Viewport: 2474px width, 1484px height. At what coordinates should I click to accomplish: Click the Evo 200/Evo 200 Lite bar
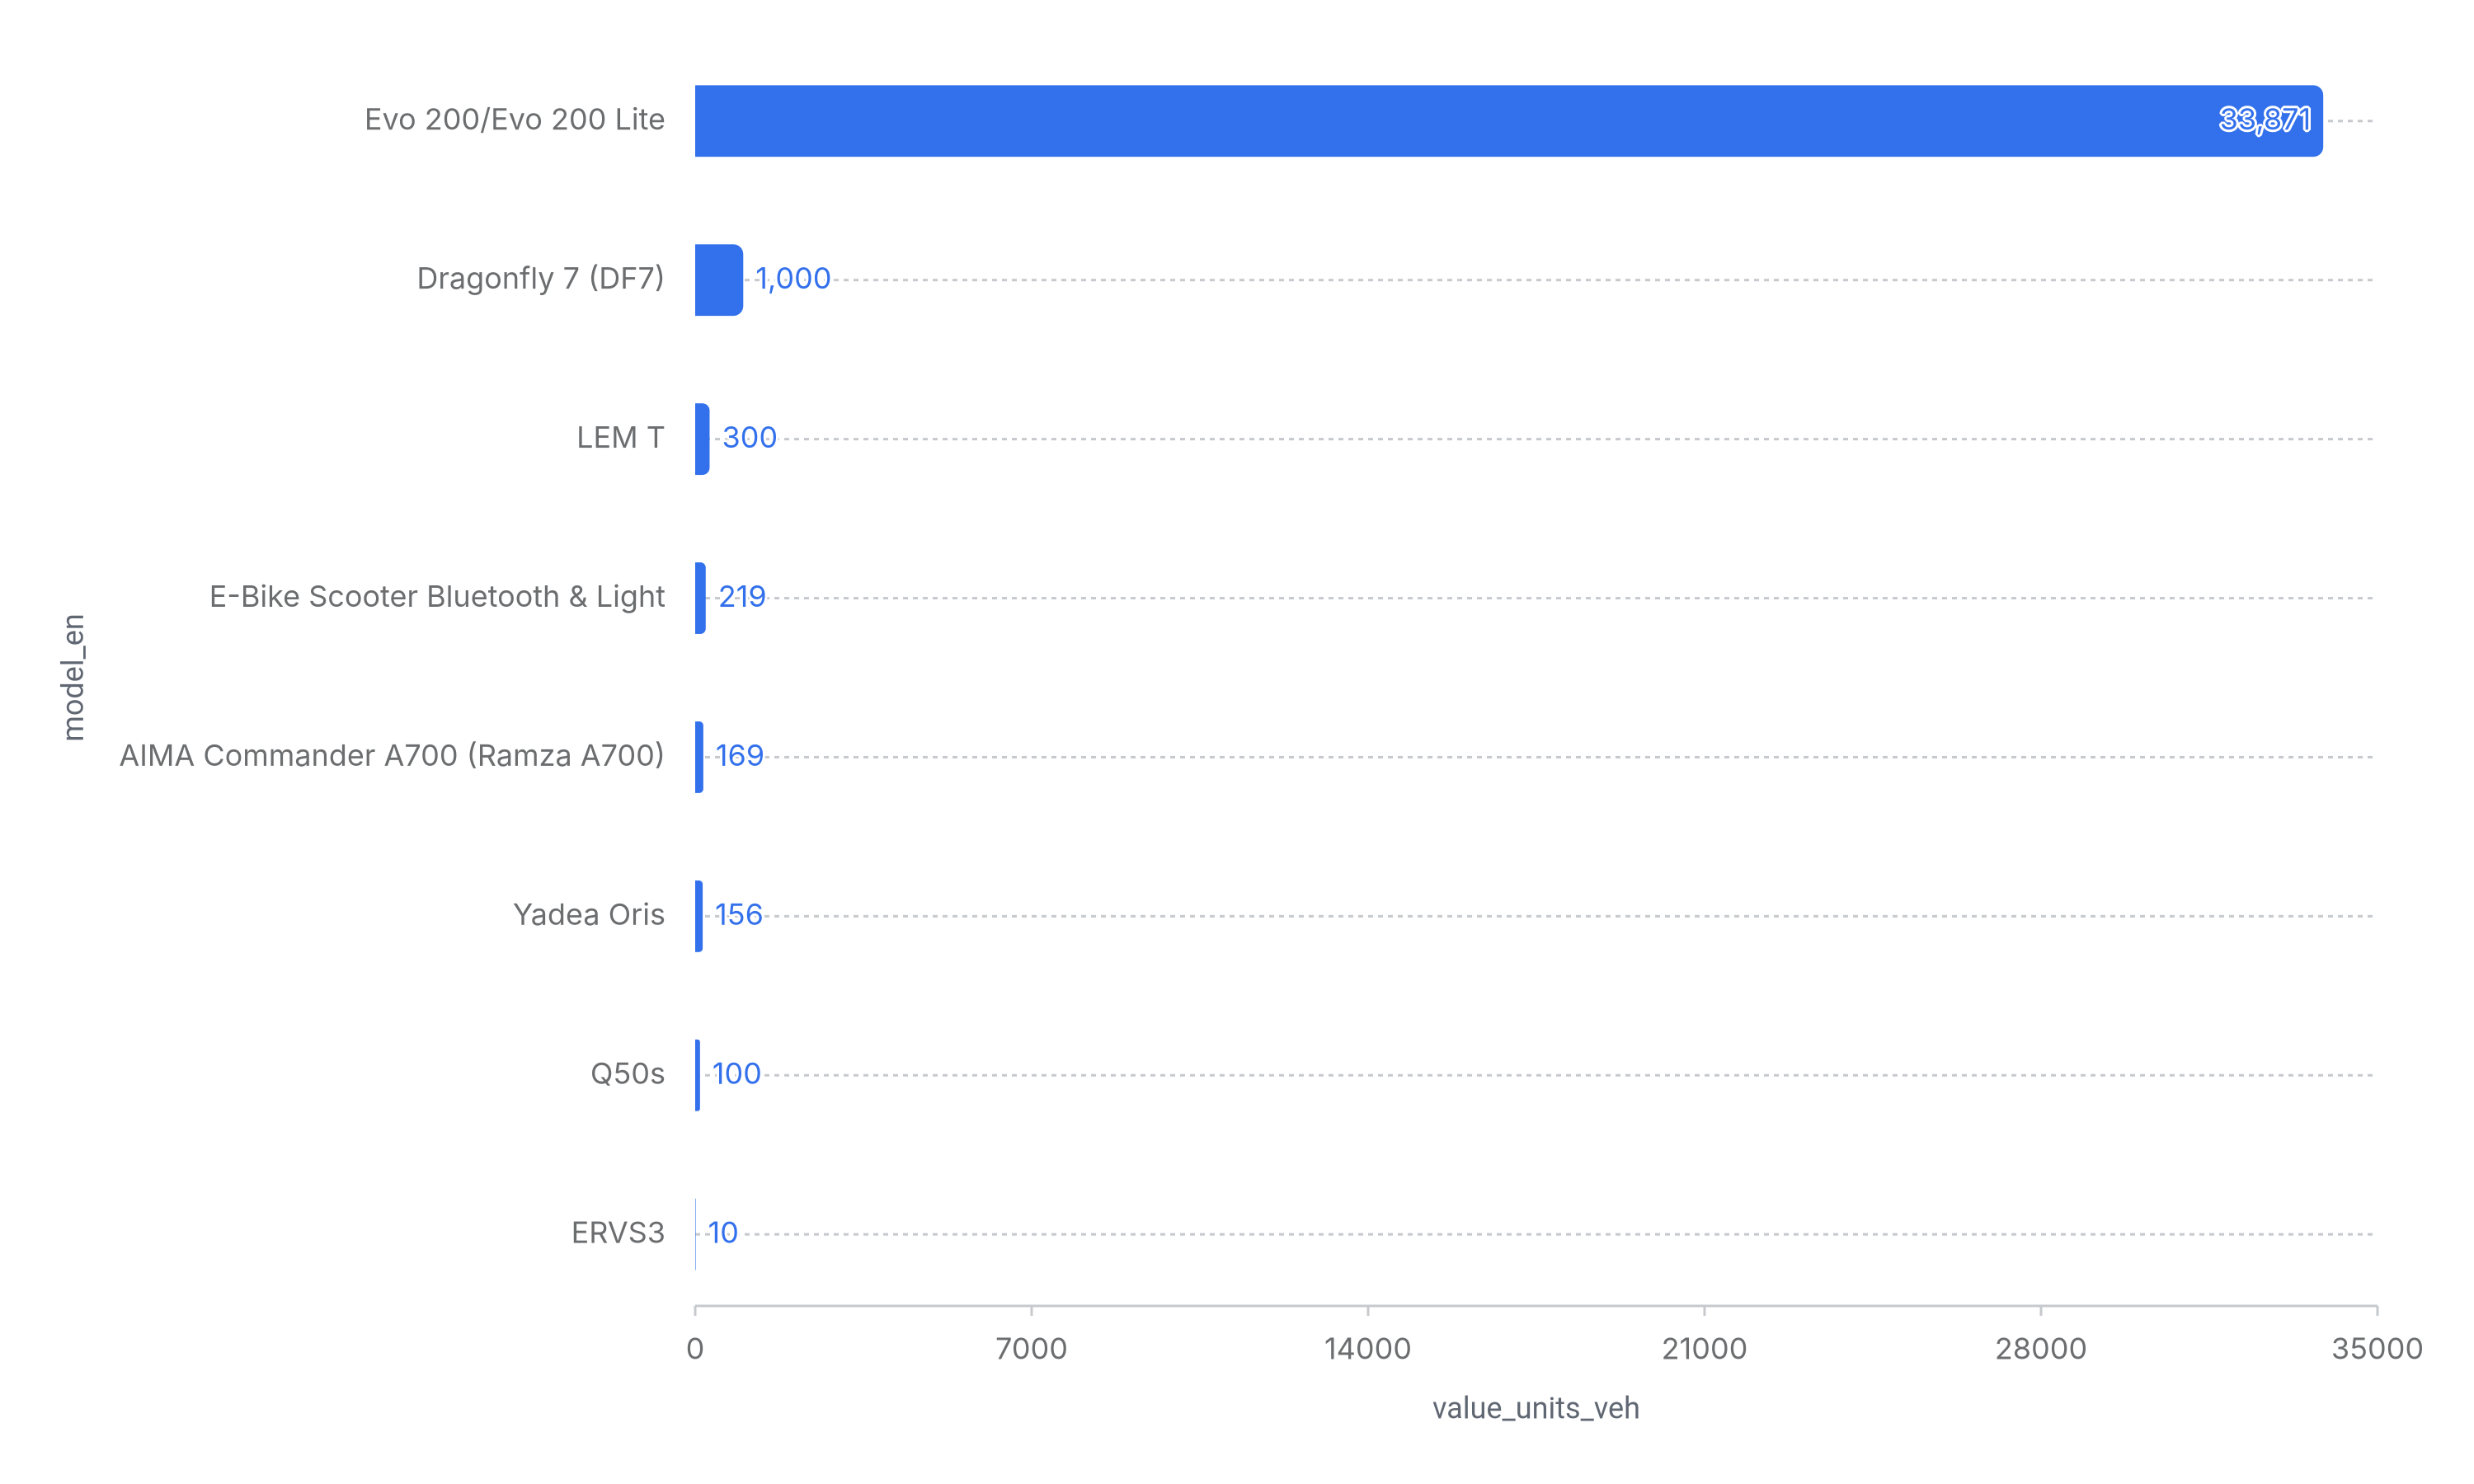1508,121
